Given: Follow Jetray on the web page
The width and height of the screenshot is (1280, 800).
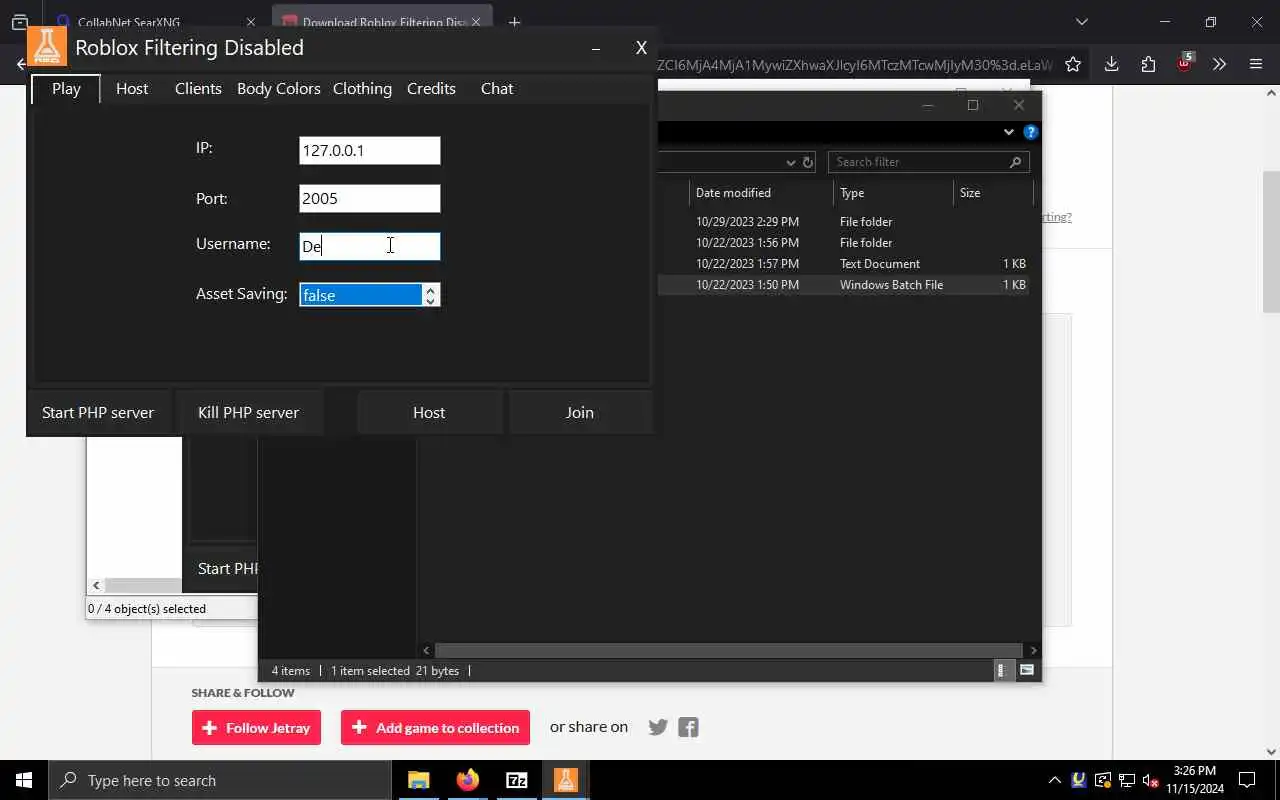Looking at the screenshot, I should click(256, 728).
